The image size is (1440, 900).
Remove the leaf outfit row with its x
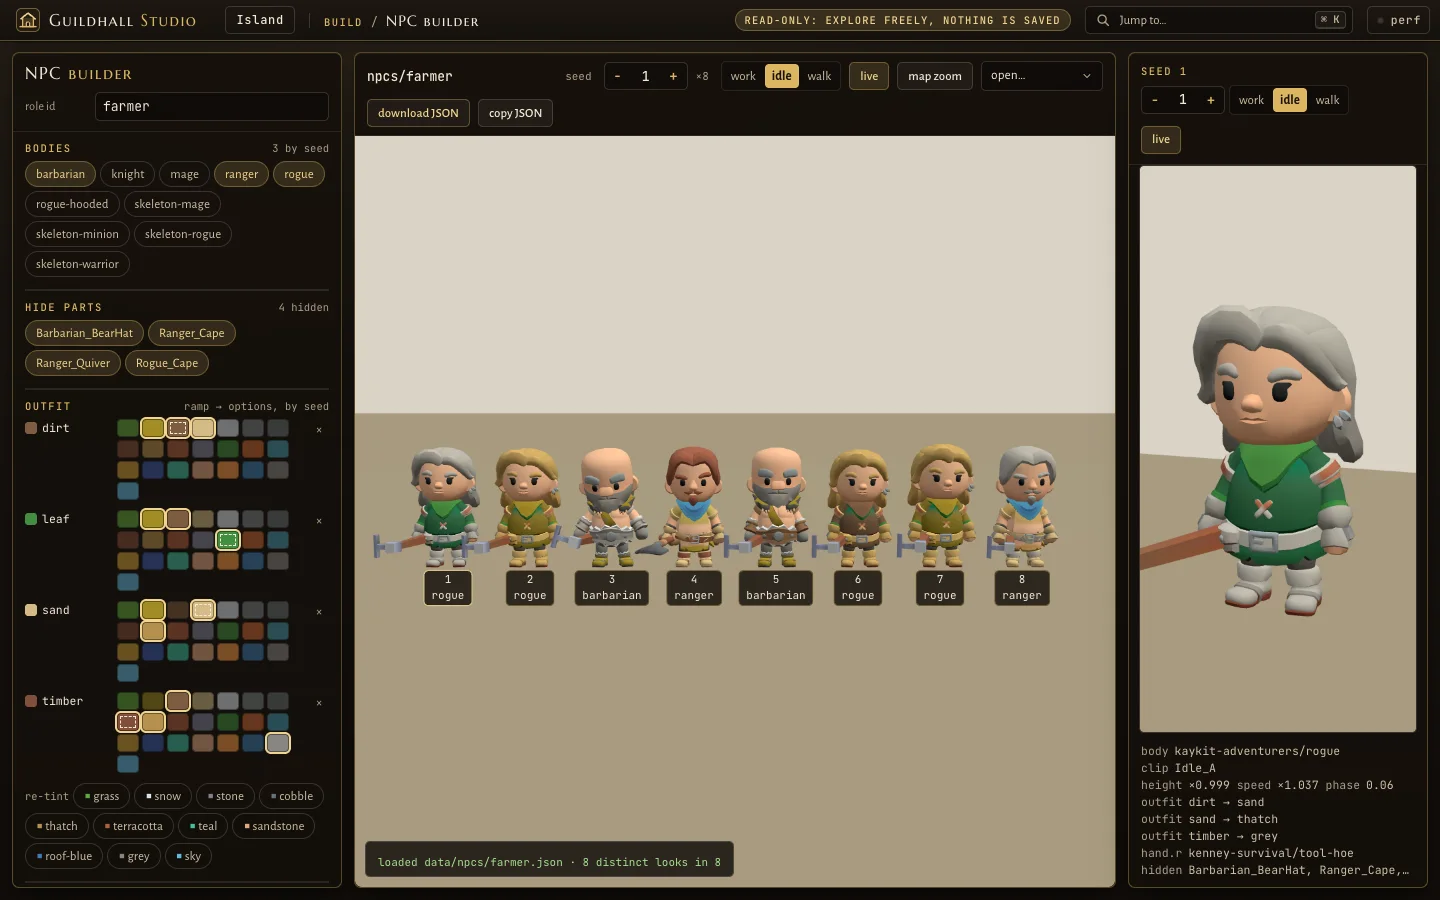coord(319,521)
